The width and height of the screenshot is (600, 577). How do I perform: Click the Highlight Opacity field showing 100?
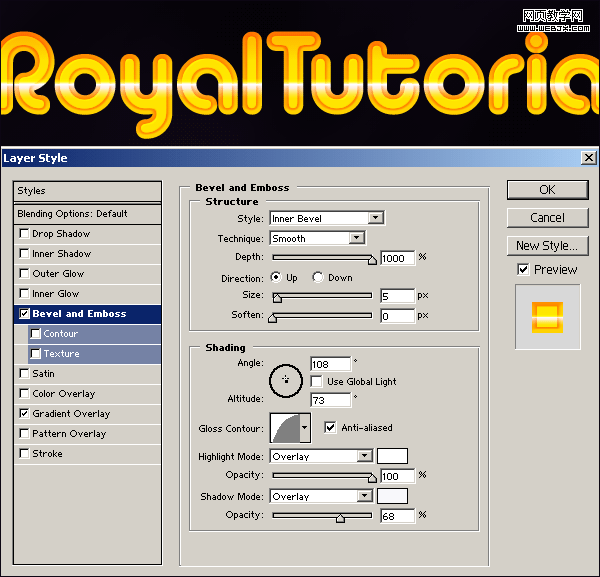[397, 476]
